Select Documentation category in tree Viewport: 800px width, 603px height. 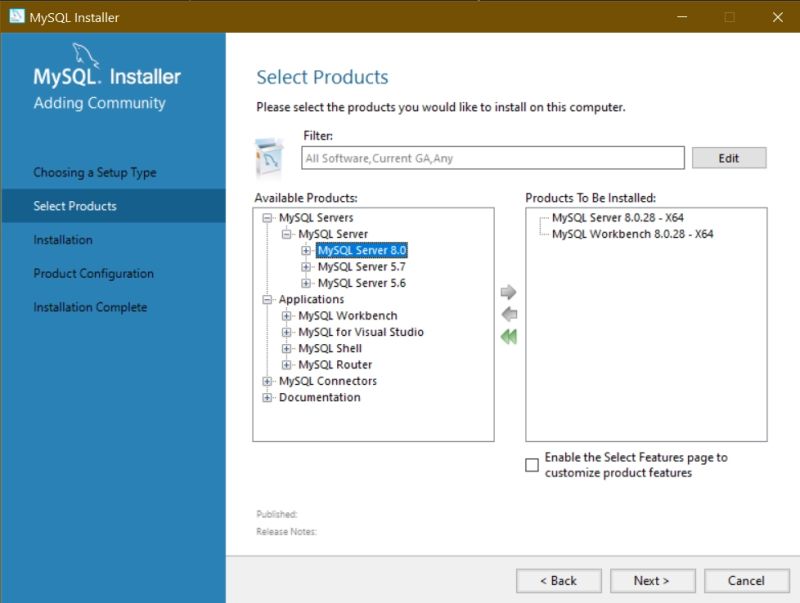[x=320, y=397]
